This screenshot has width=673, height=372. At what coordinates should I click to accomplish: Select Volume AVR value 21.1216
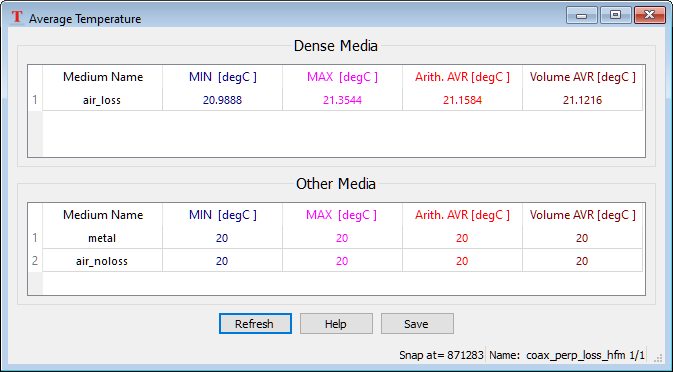point(582,100)
